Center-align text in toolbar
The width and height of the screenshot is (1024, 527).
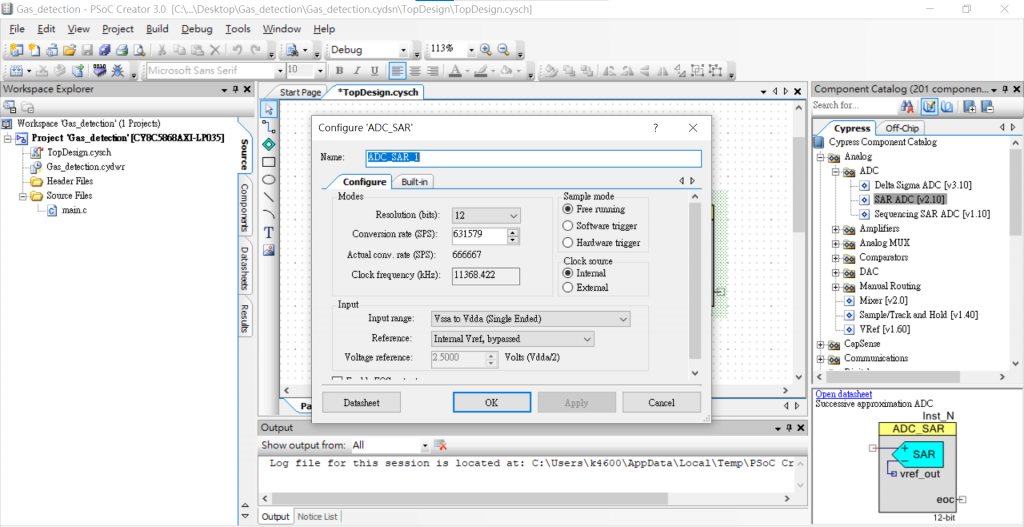coord(415,71)
